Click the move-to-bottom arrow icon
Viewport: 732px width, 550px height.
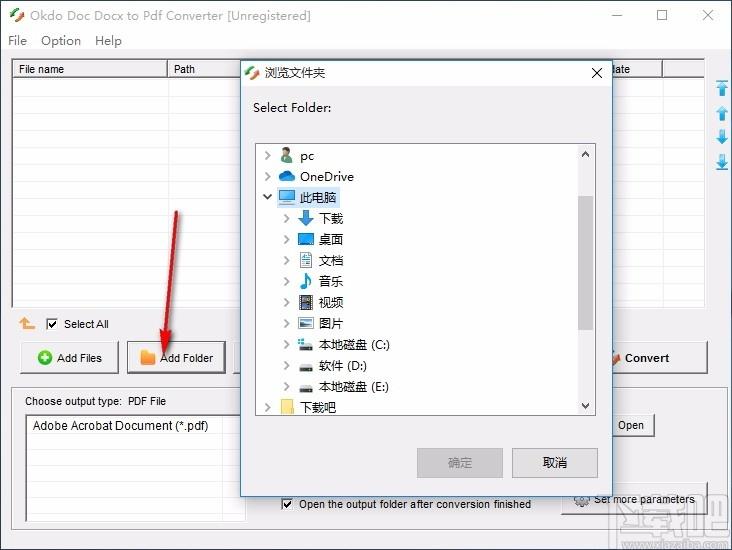pos(722,162)
